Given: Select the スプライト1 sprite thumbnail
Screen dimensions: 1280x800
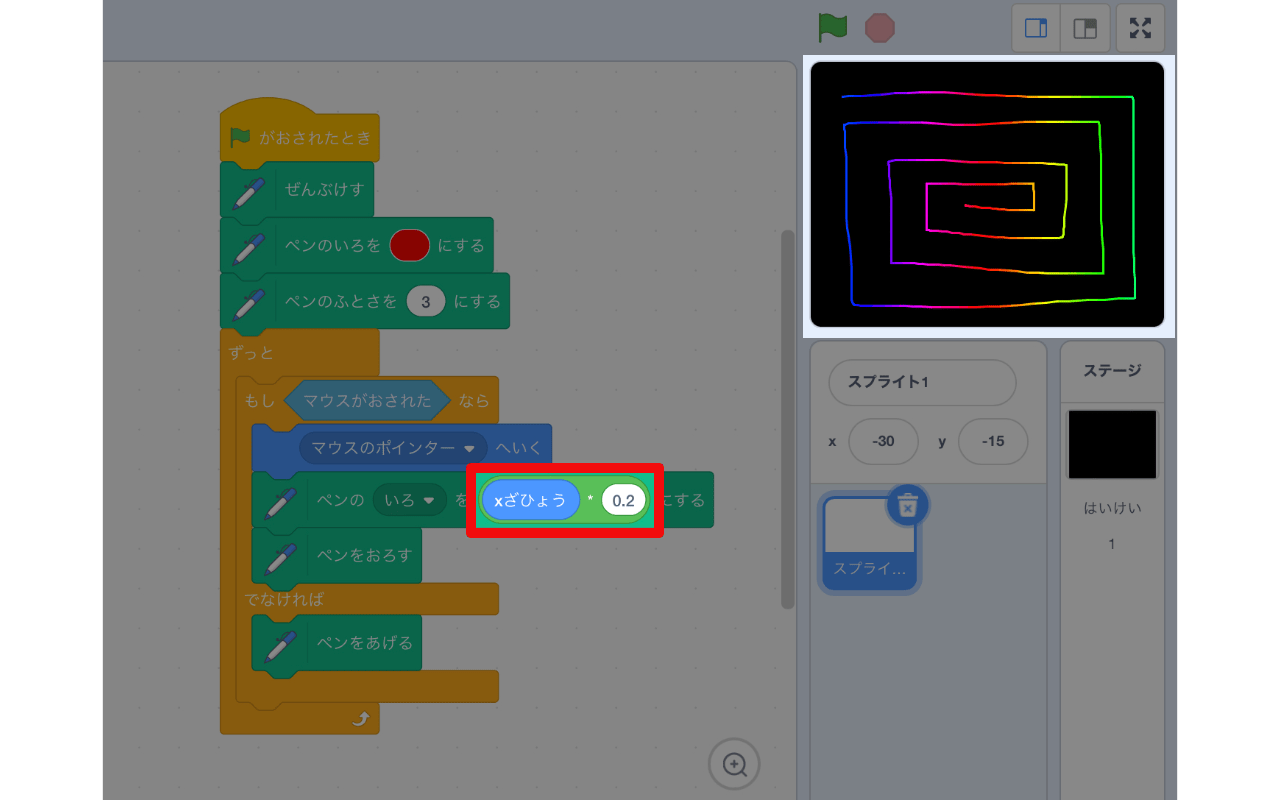Looking at the screenshot, I should tap(869, 543).
